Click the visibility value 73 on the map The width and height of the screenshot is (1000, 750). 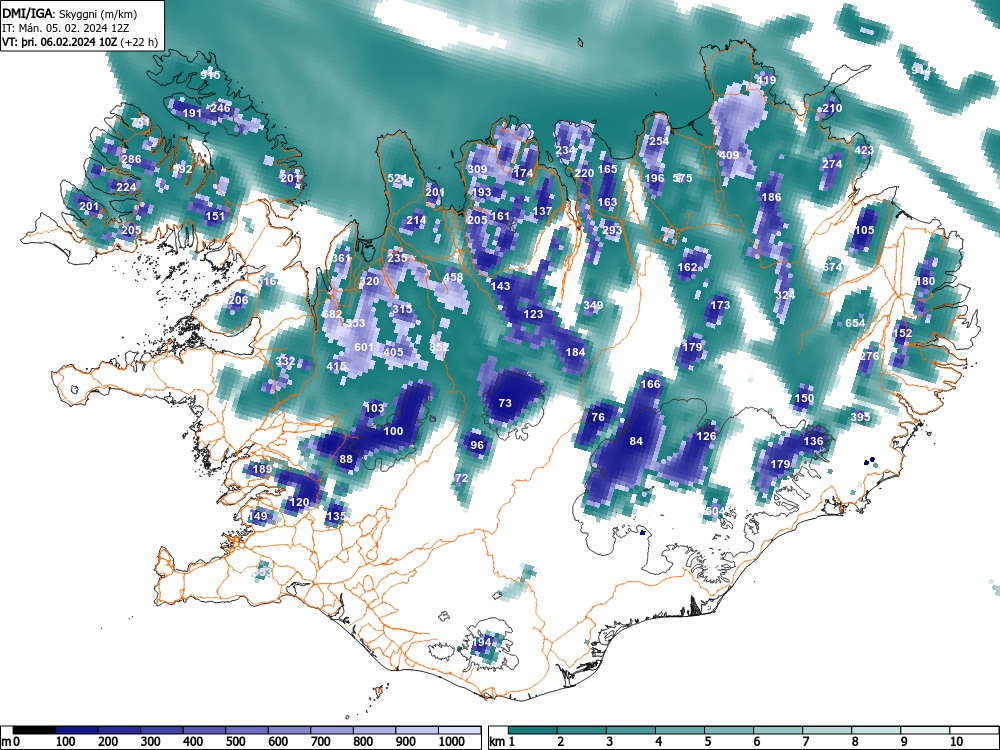coord(504,403)
